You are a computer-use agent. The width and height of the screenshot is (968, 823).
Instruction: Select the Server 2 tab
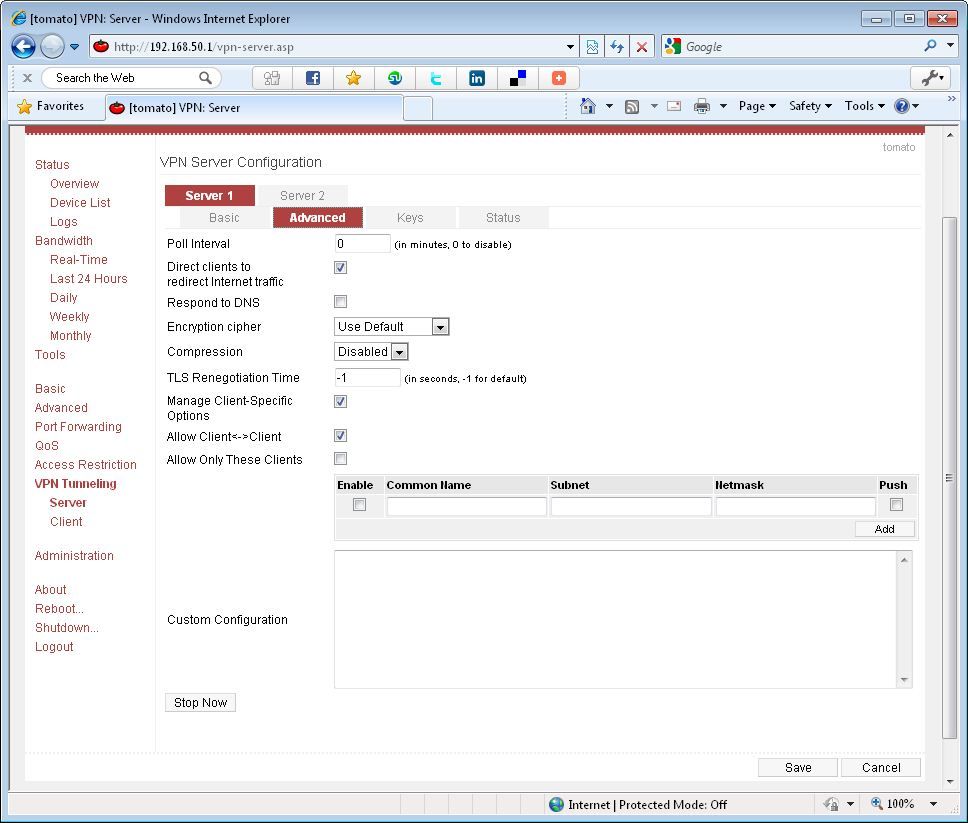302,196
